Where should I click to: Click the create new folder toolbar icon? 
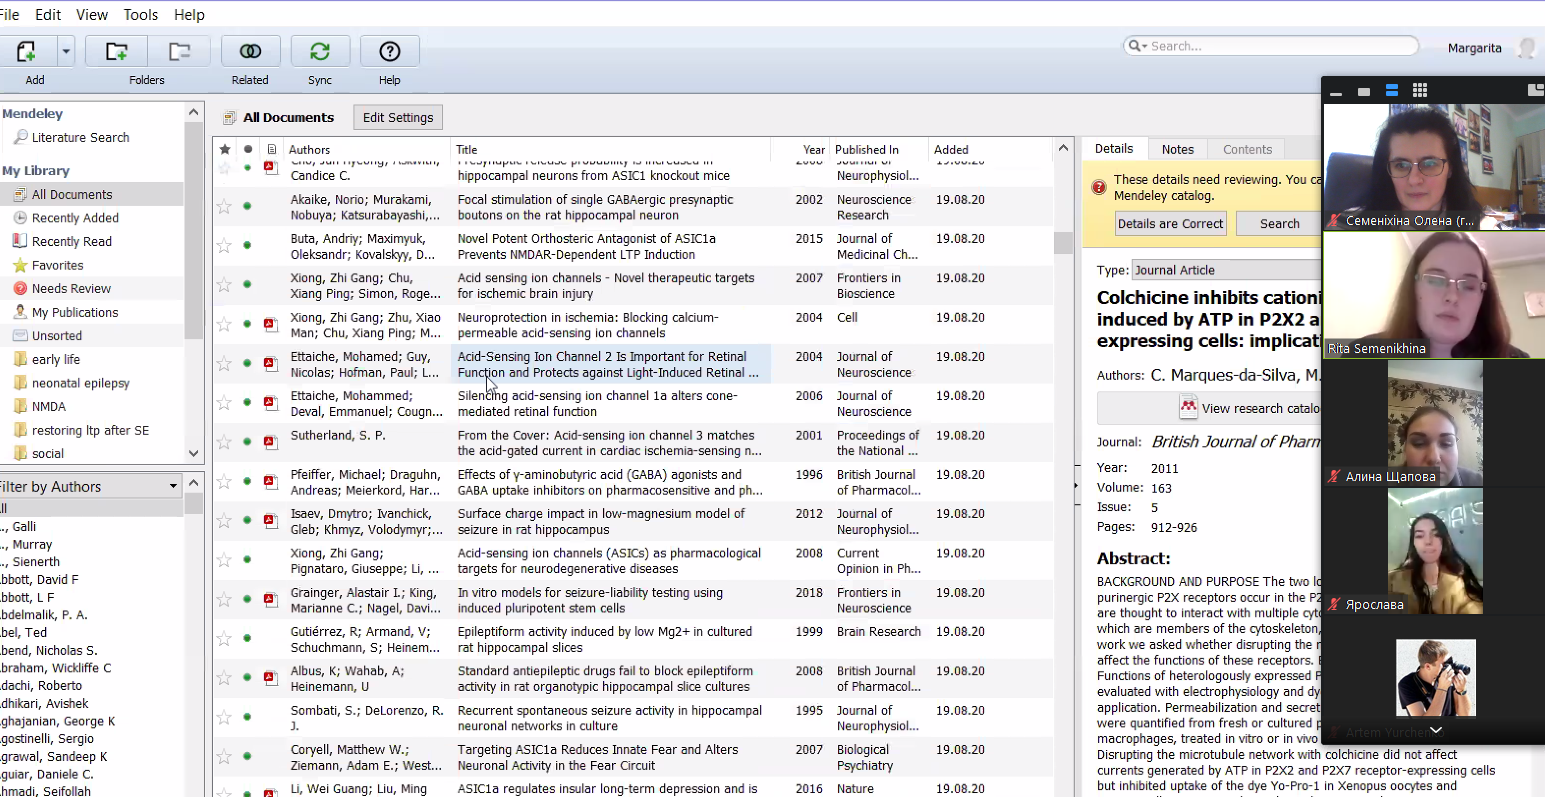(x=116, y=51)
